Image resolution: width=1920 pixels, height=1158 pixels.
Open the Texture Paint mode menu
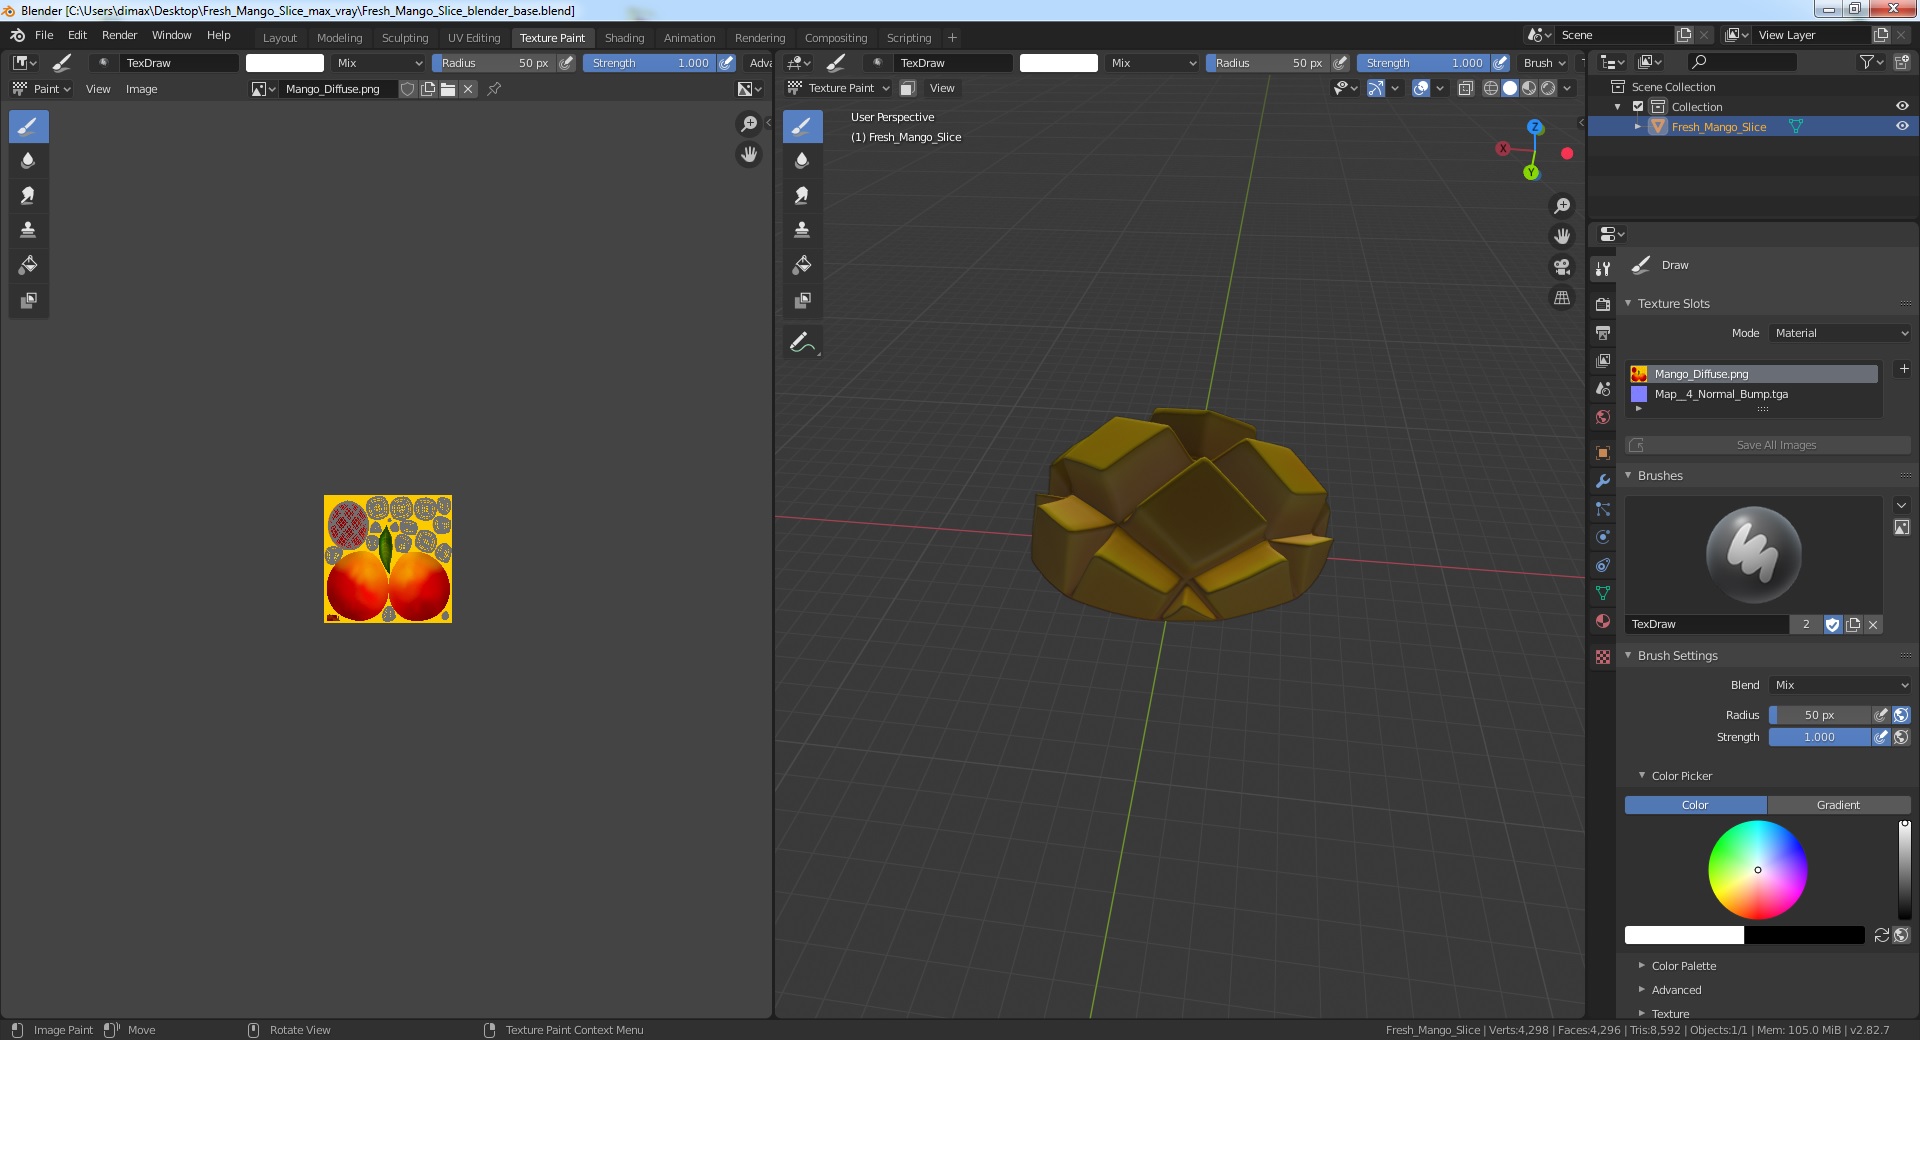coord(839,88)
